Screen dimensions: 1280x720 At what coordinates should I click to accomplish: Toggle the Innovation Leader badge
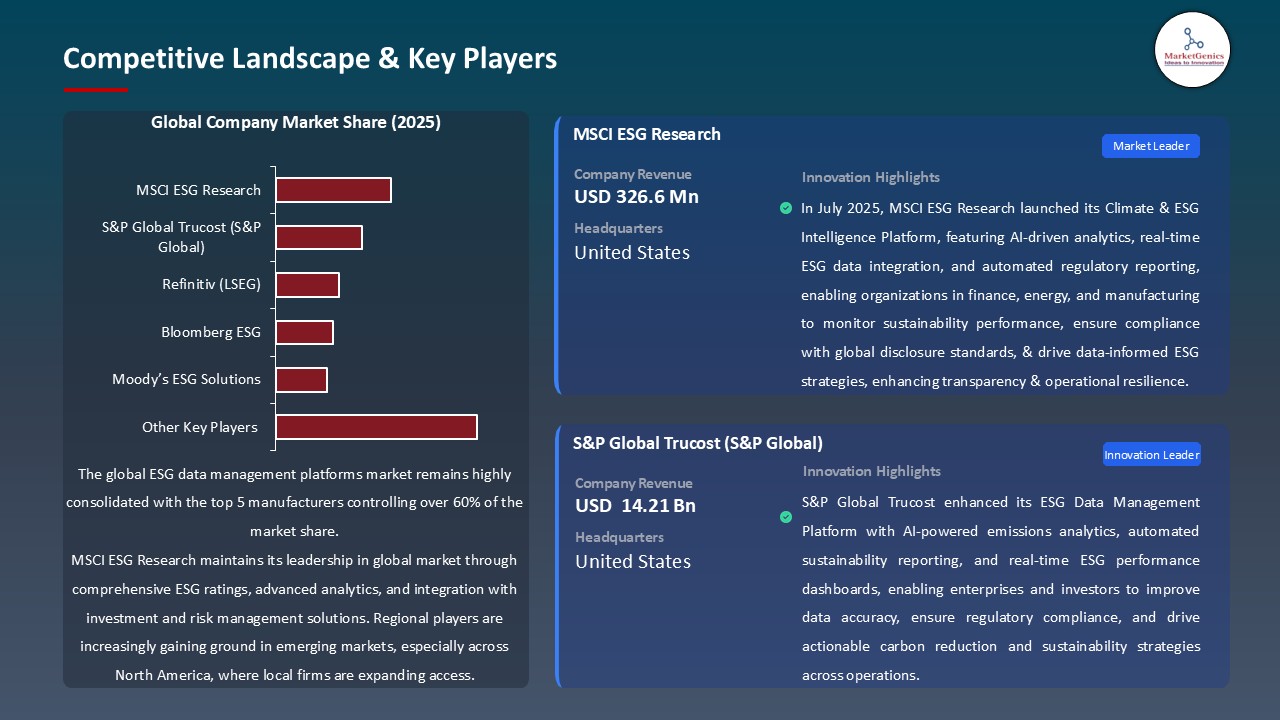1151,454
